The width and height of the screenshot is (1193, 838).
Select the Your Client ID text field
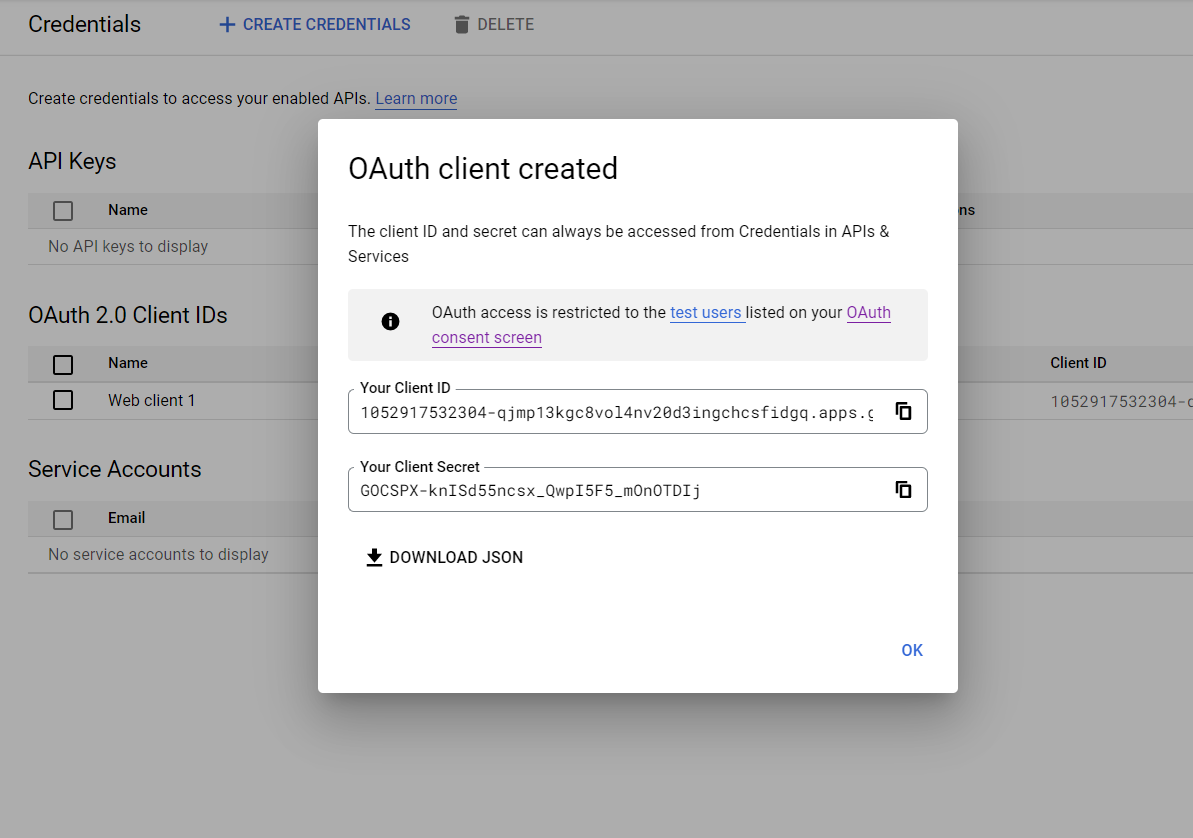610,411
